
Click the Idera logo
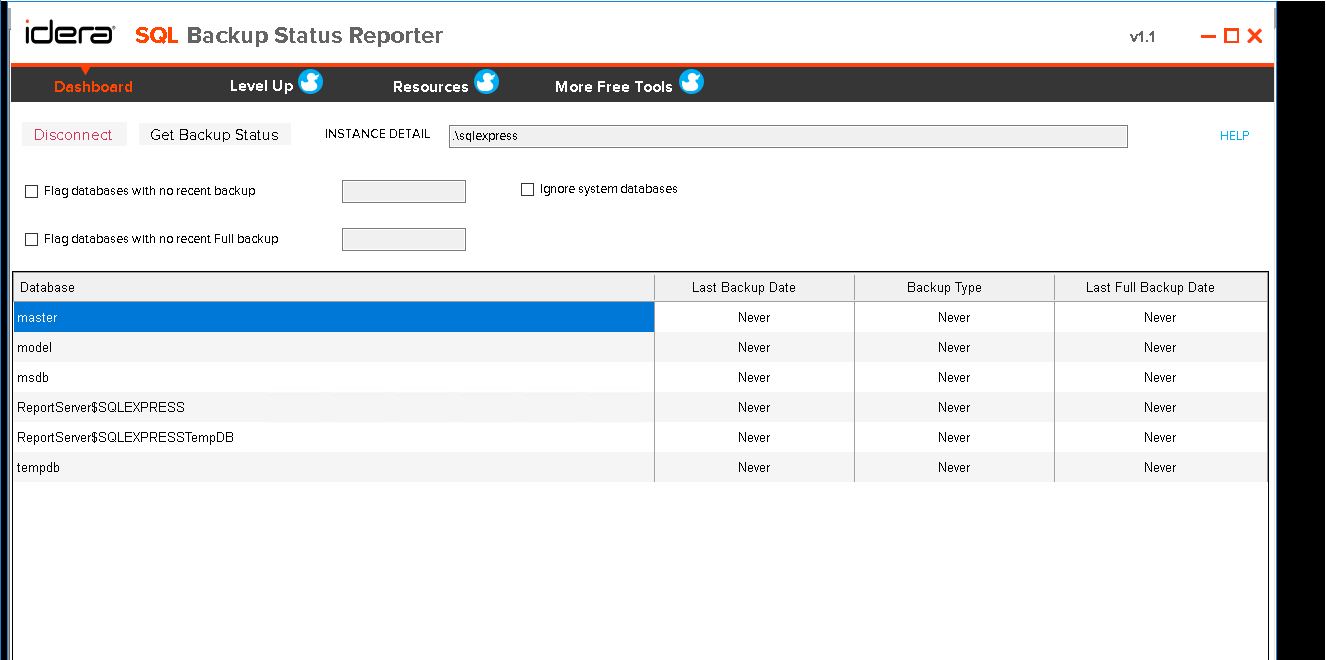click(69, 35)
